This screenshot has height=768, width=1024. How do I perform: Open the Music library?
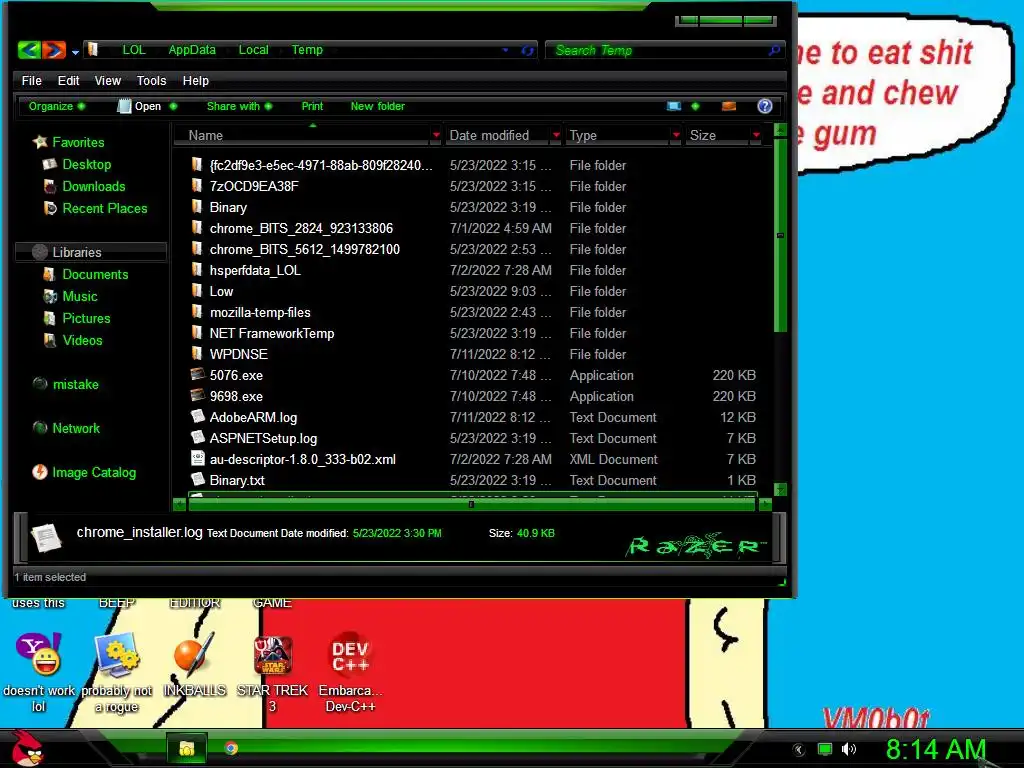coord(80,296)
